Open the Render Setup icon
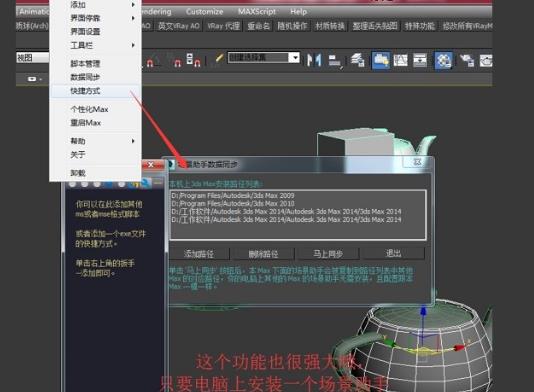Viewport: 534px width, 392px height. coord(467,60)
